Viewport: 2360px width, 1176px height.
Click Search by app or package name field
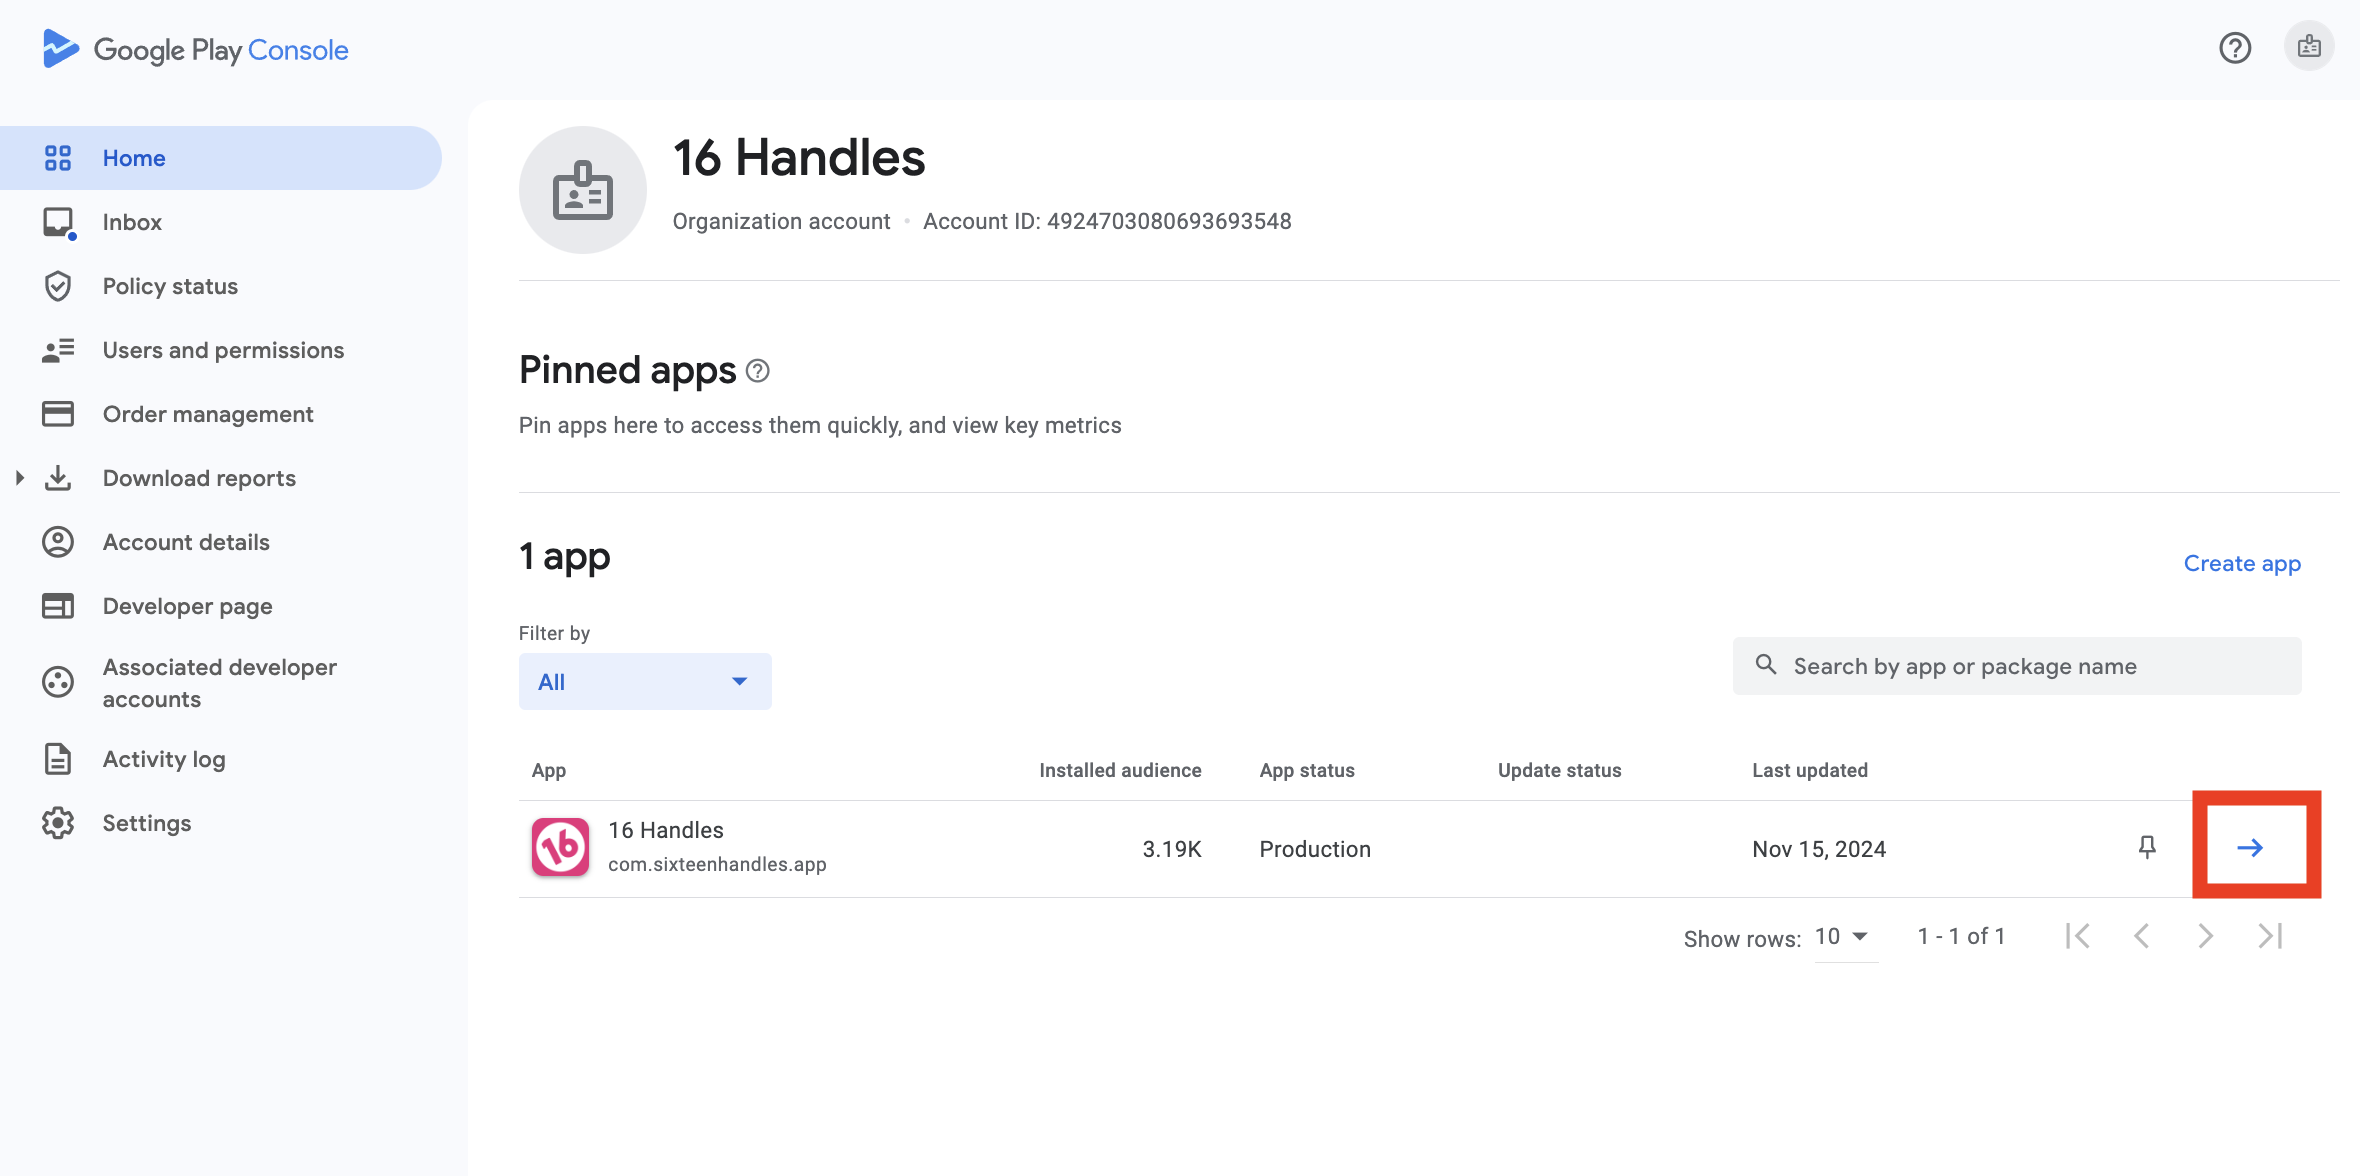[x=2017, y=666]
